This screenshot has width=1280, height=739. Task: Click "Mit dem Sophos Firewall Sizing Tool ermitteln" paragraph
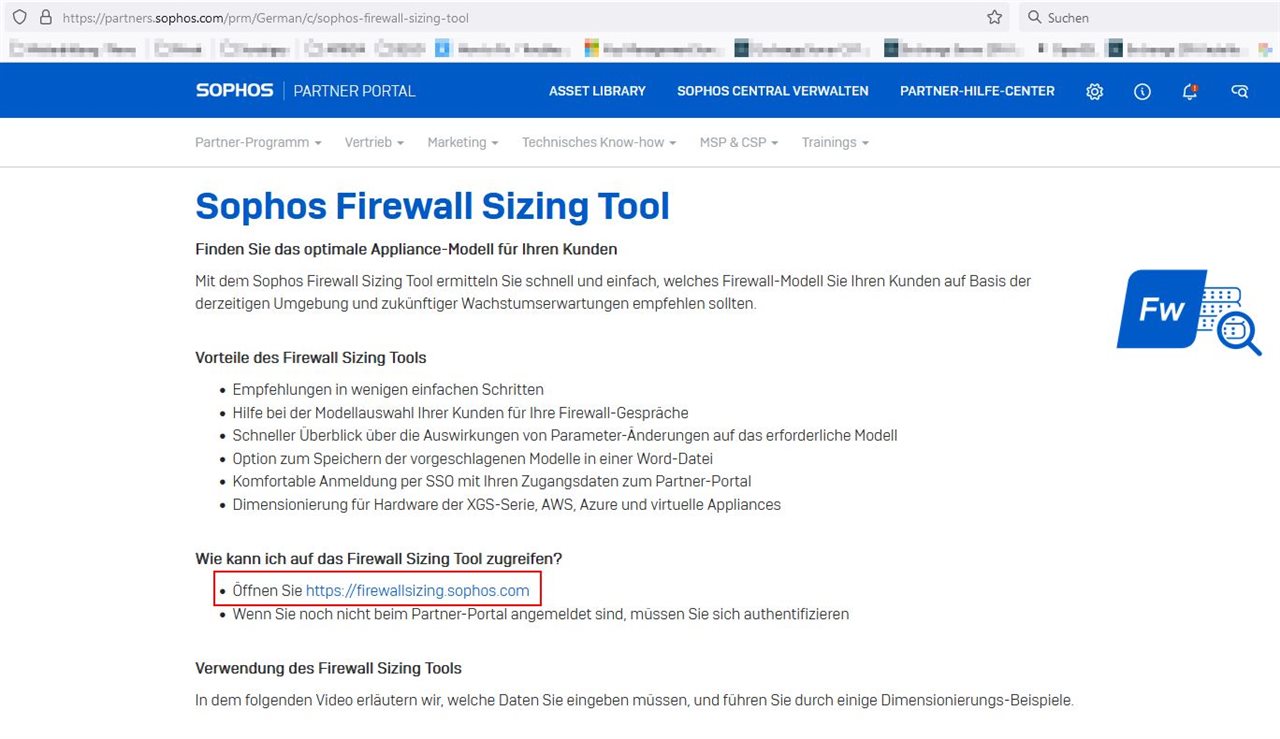pos(613,292)
